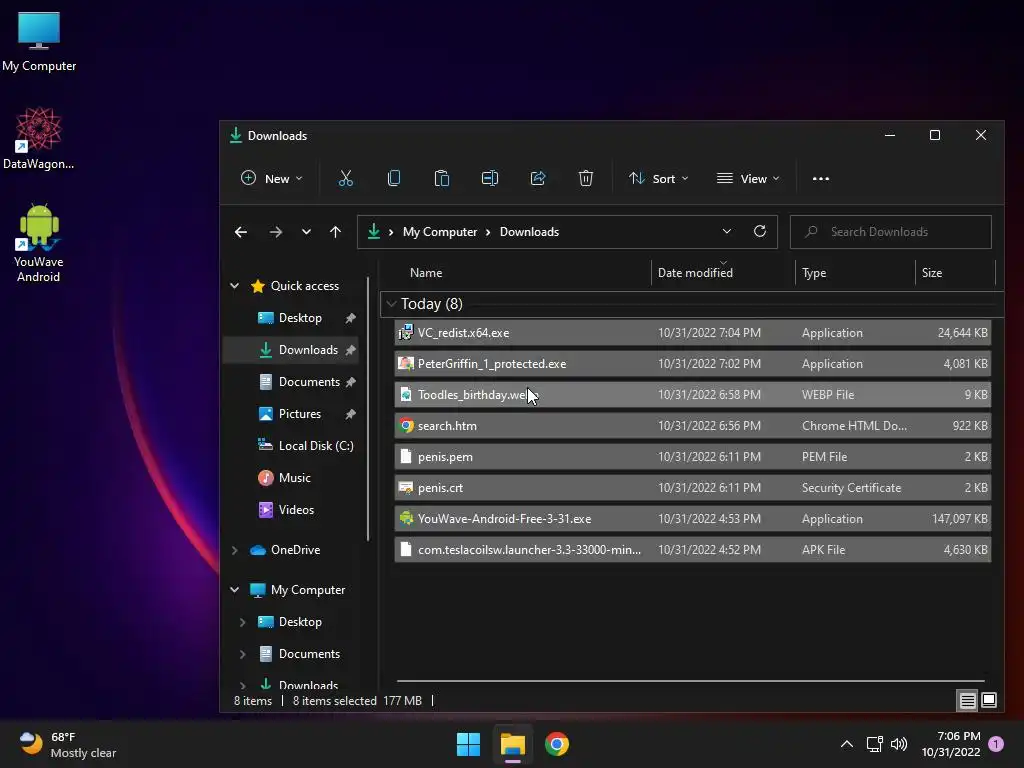Open My Computer desktop icon
Viewport: 1024px width, 768px height.
pos(39,42)
